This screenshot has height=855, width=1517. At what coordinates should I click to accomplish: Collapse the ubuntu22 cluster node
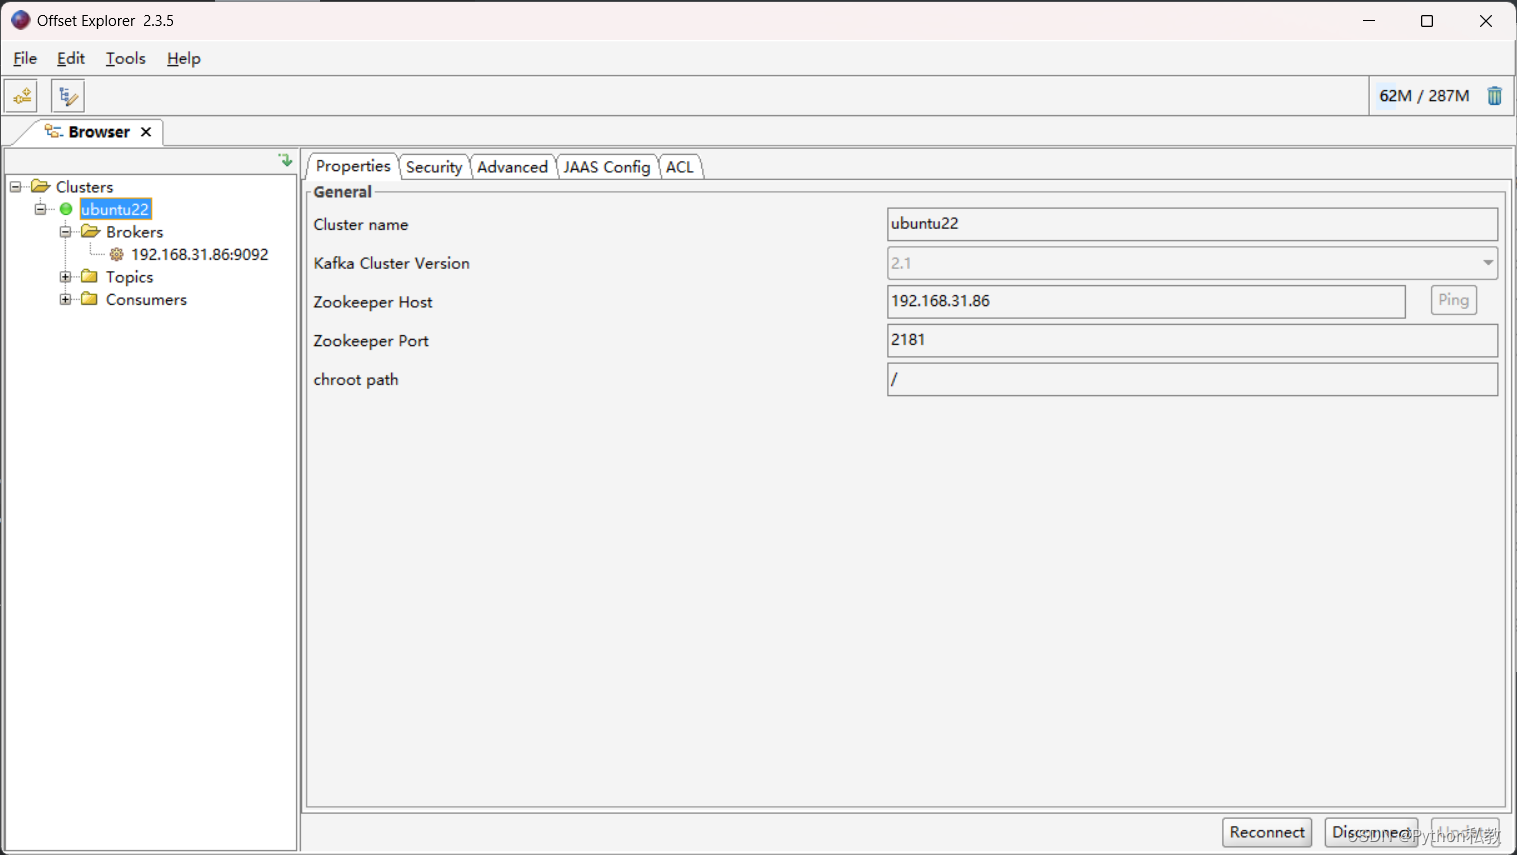click(40, 209)
